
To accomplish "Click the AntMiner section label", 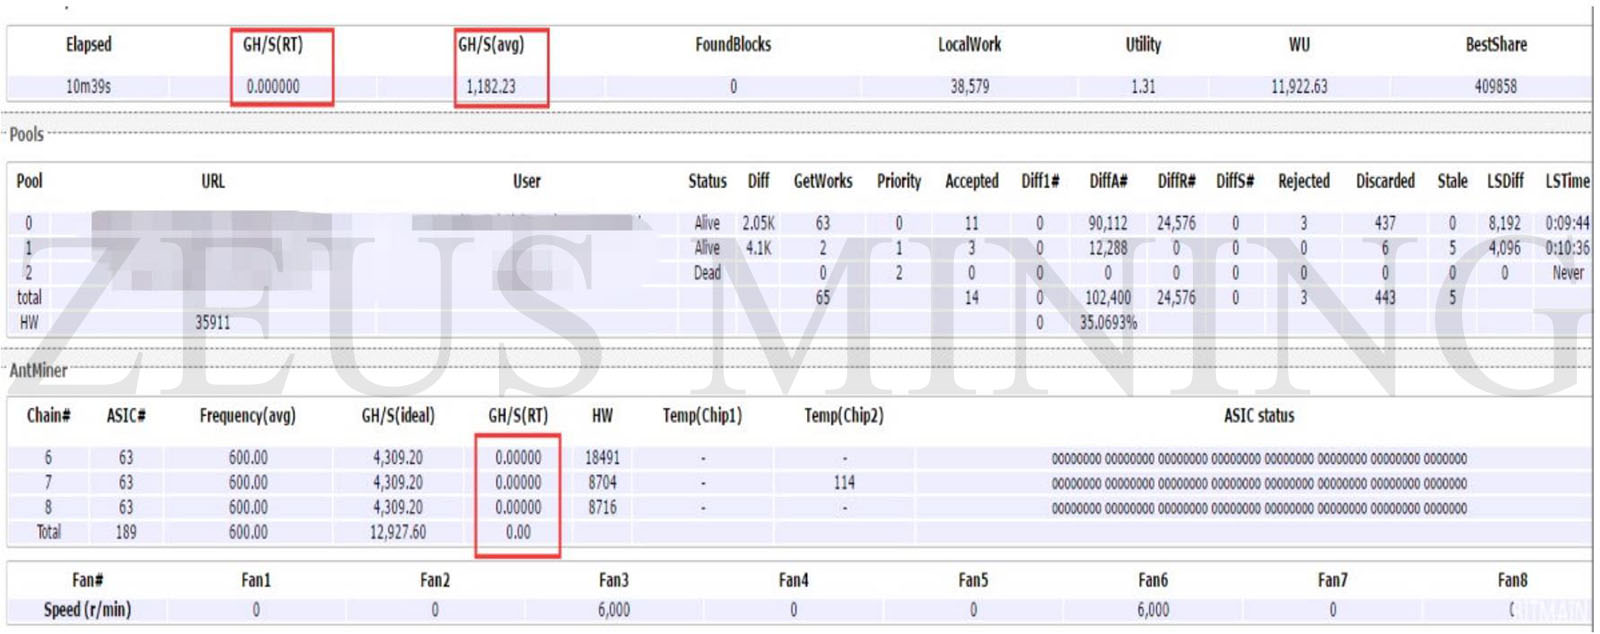I will 38,370.
